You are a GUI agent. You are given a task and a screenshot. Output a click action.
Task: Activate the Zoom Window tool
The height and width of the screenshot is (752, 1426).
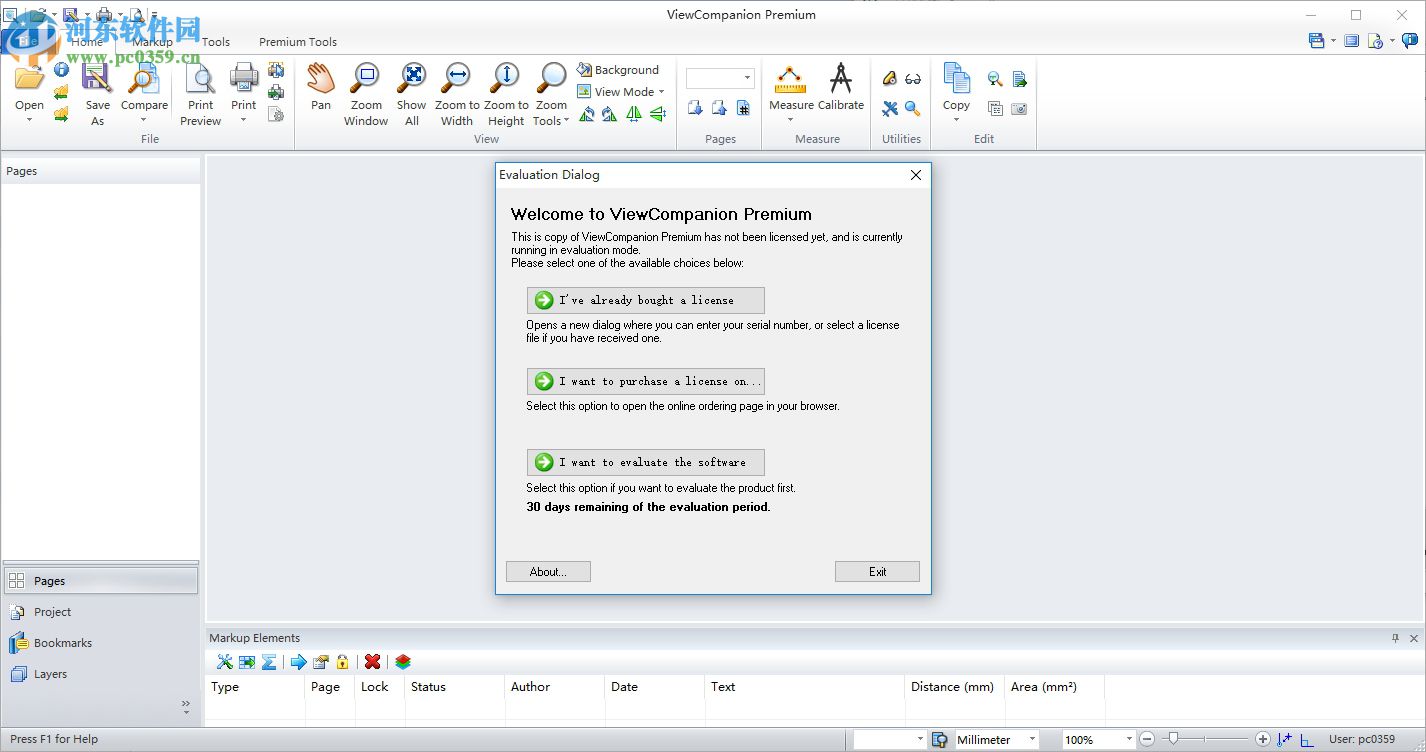(366, 95)
